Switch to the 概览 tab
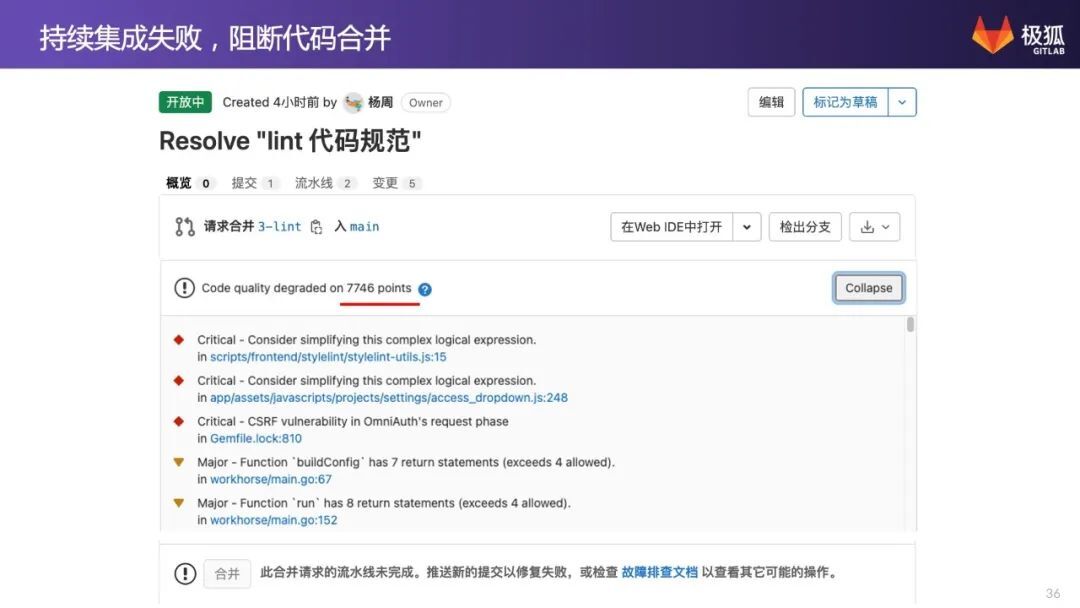Image resolution: width=1080 pixels, height=608 pixels. [x=188, y=183]
